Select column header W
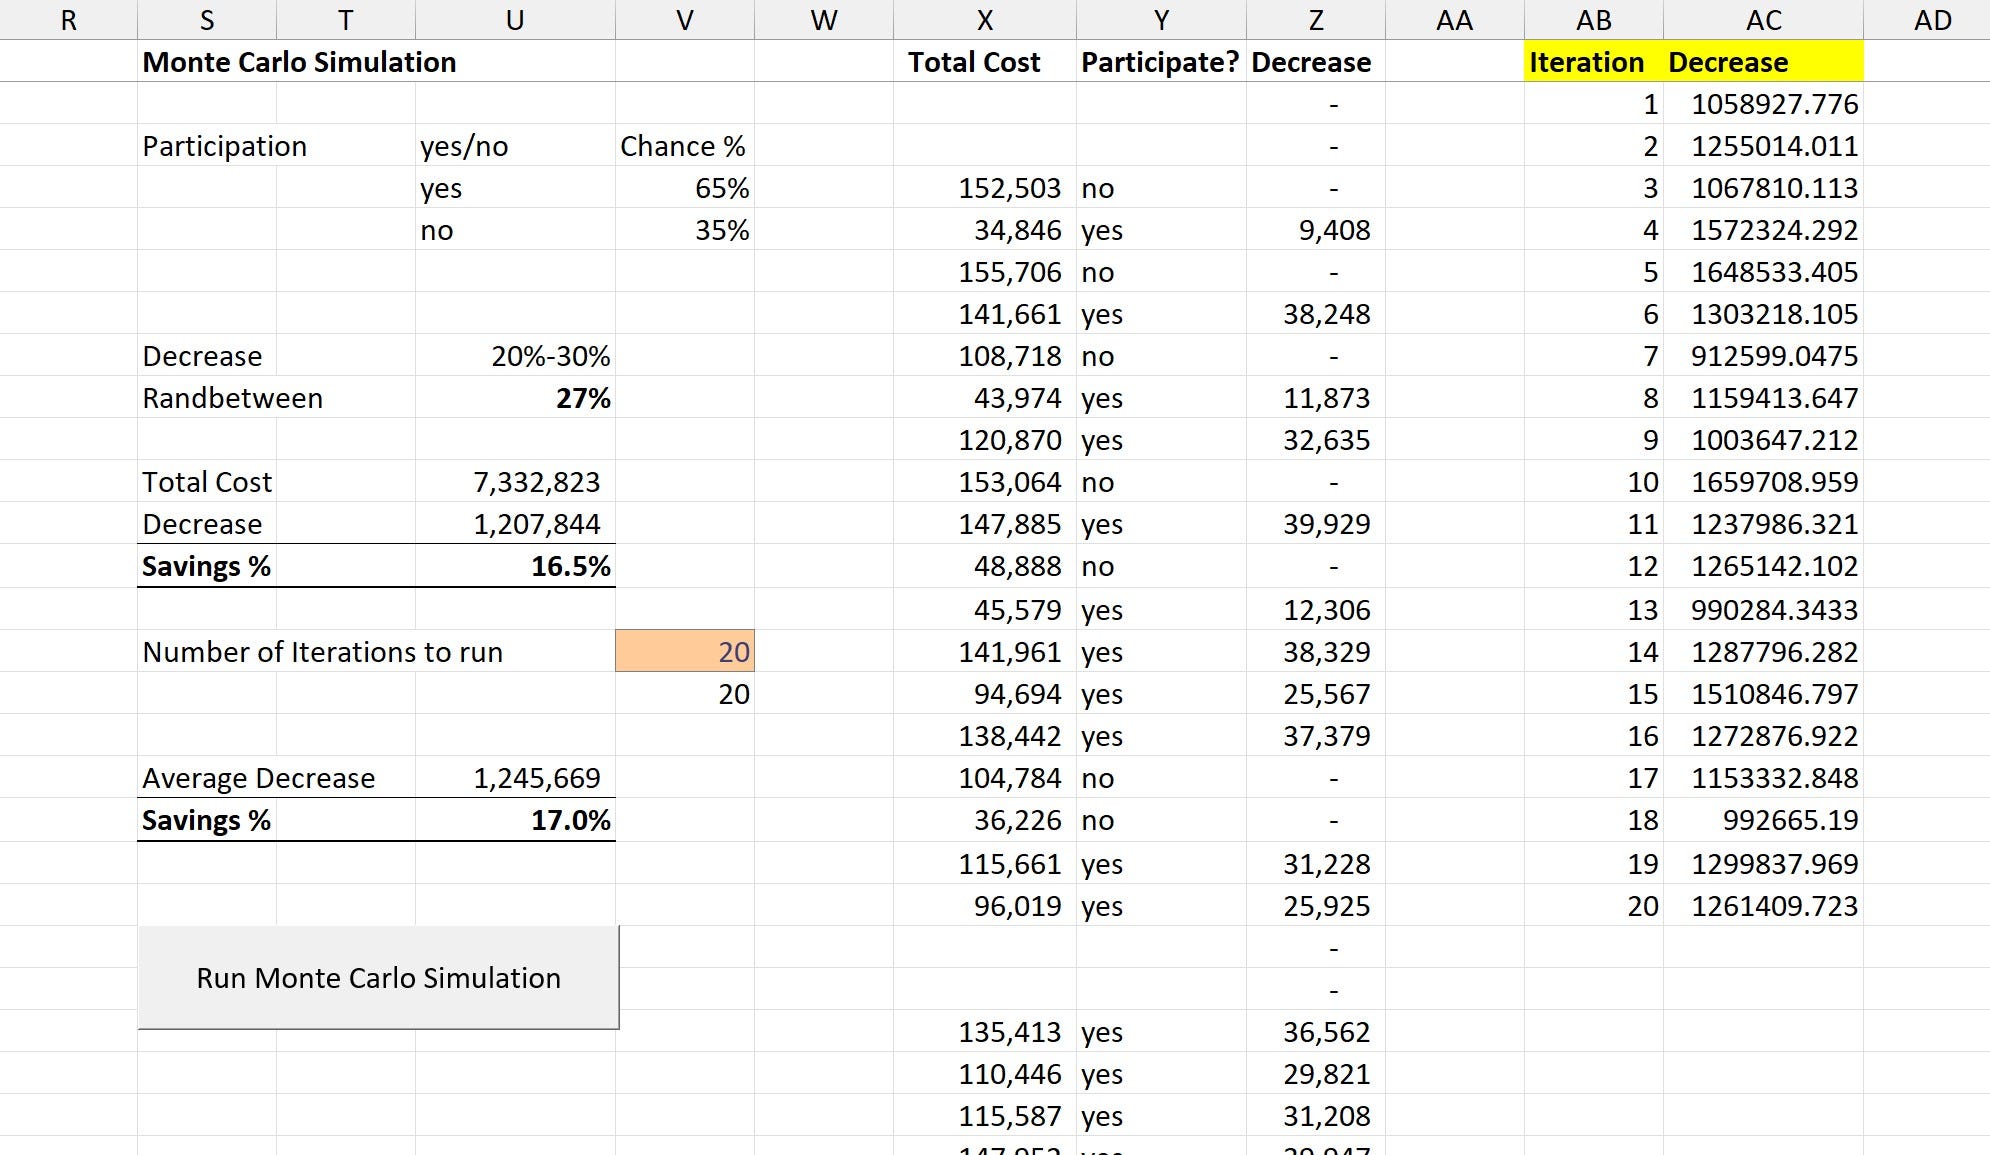1990x1155 pixels. [824, 20]
